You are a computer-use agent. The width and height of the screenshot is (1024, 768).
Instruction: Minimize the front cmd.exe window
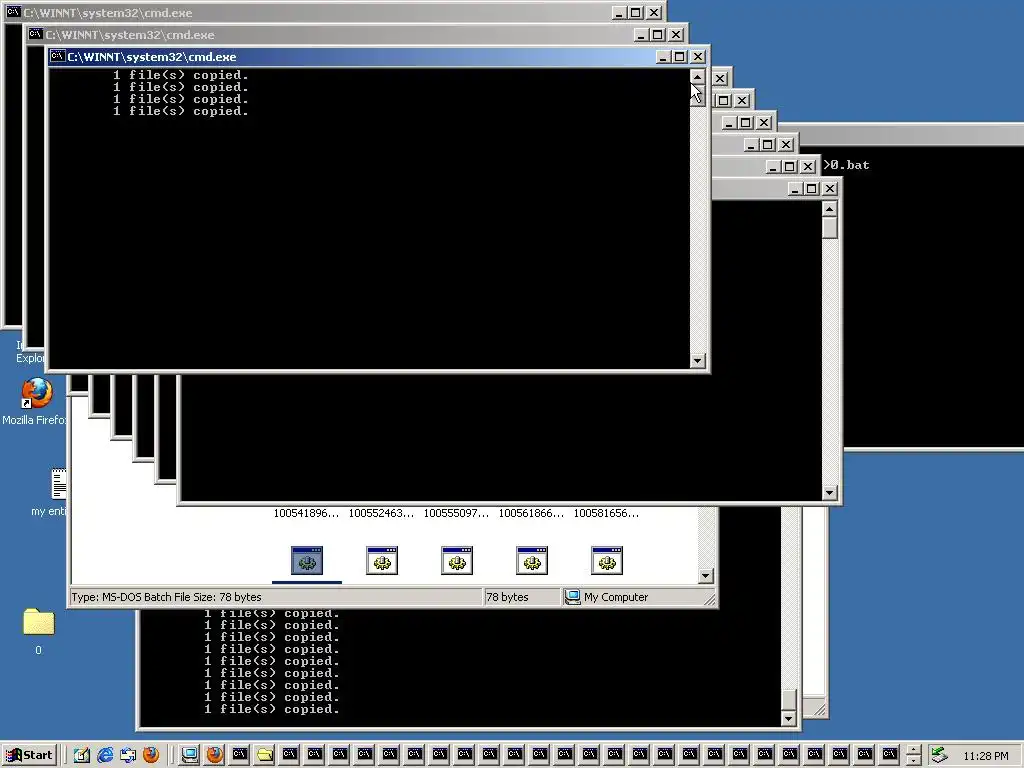[x=663, y=57]
